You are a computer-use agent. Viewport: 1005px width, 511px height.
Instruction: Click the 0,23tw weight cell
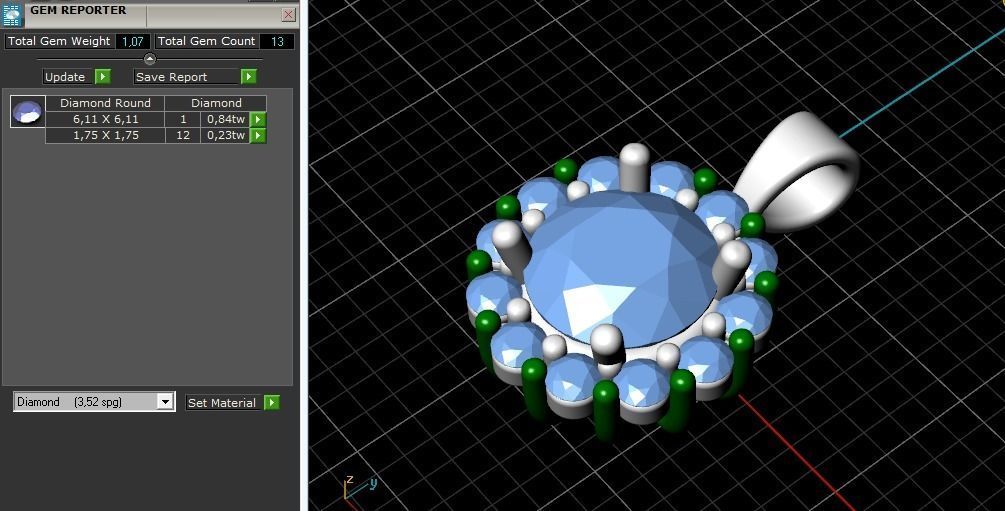[x=225, y=135]
